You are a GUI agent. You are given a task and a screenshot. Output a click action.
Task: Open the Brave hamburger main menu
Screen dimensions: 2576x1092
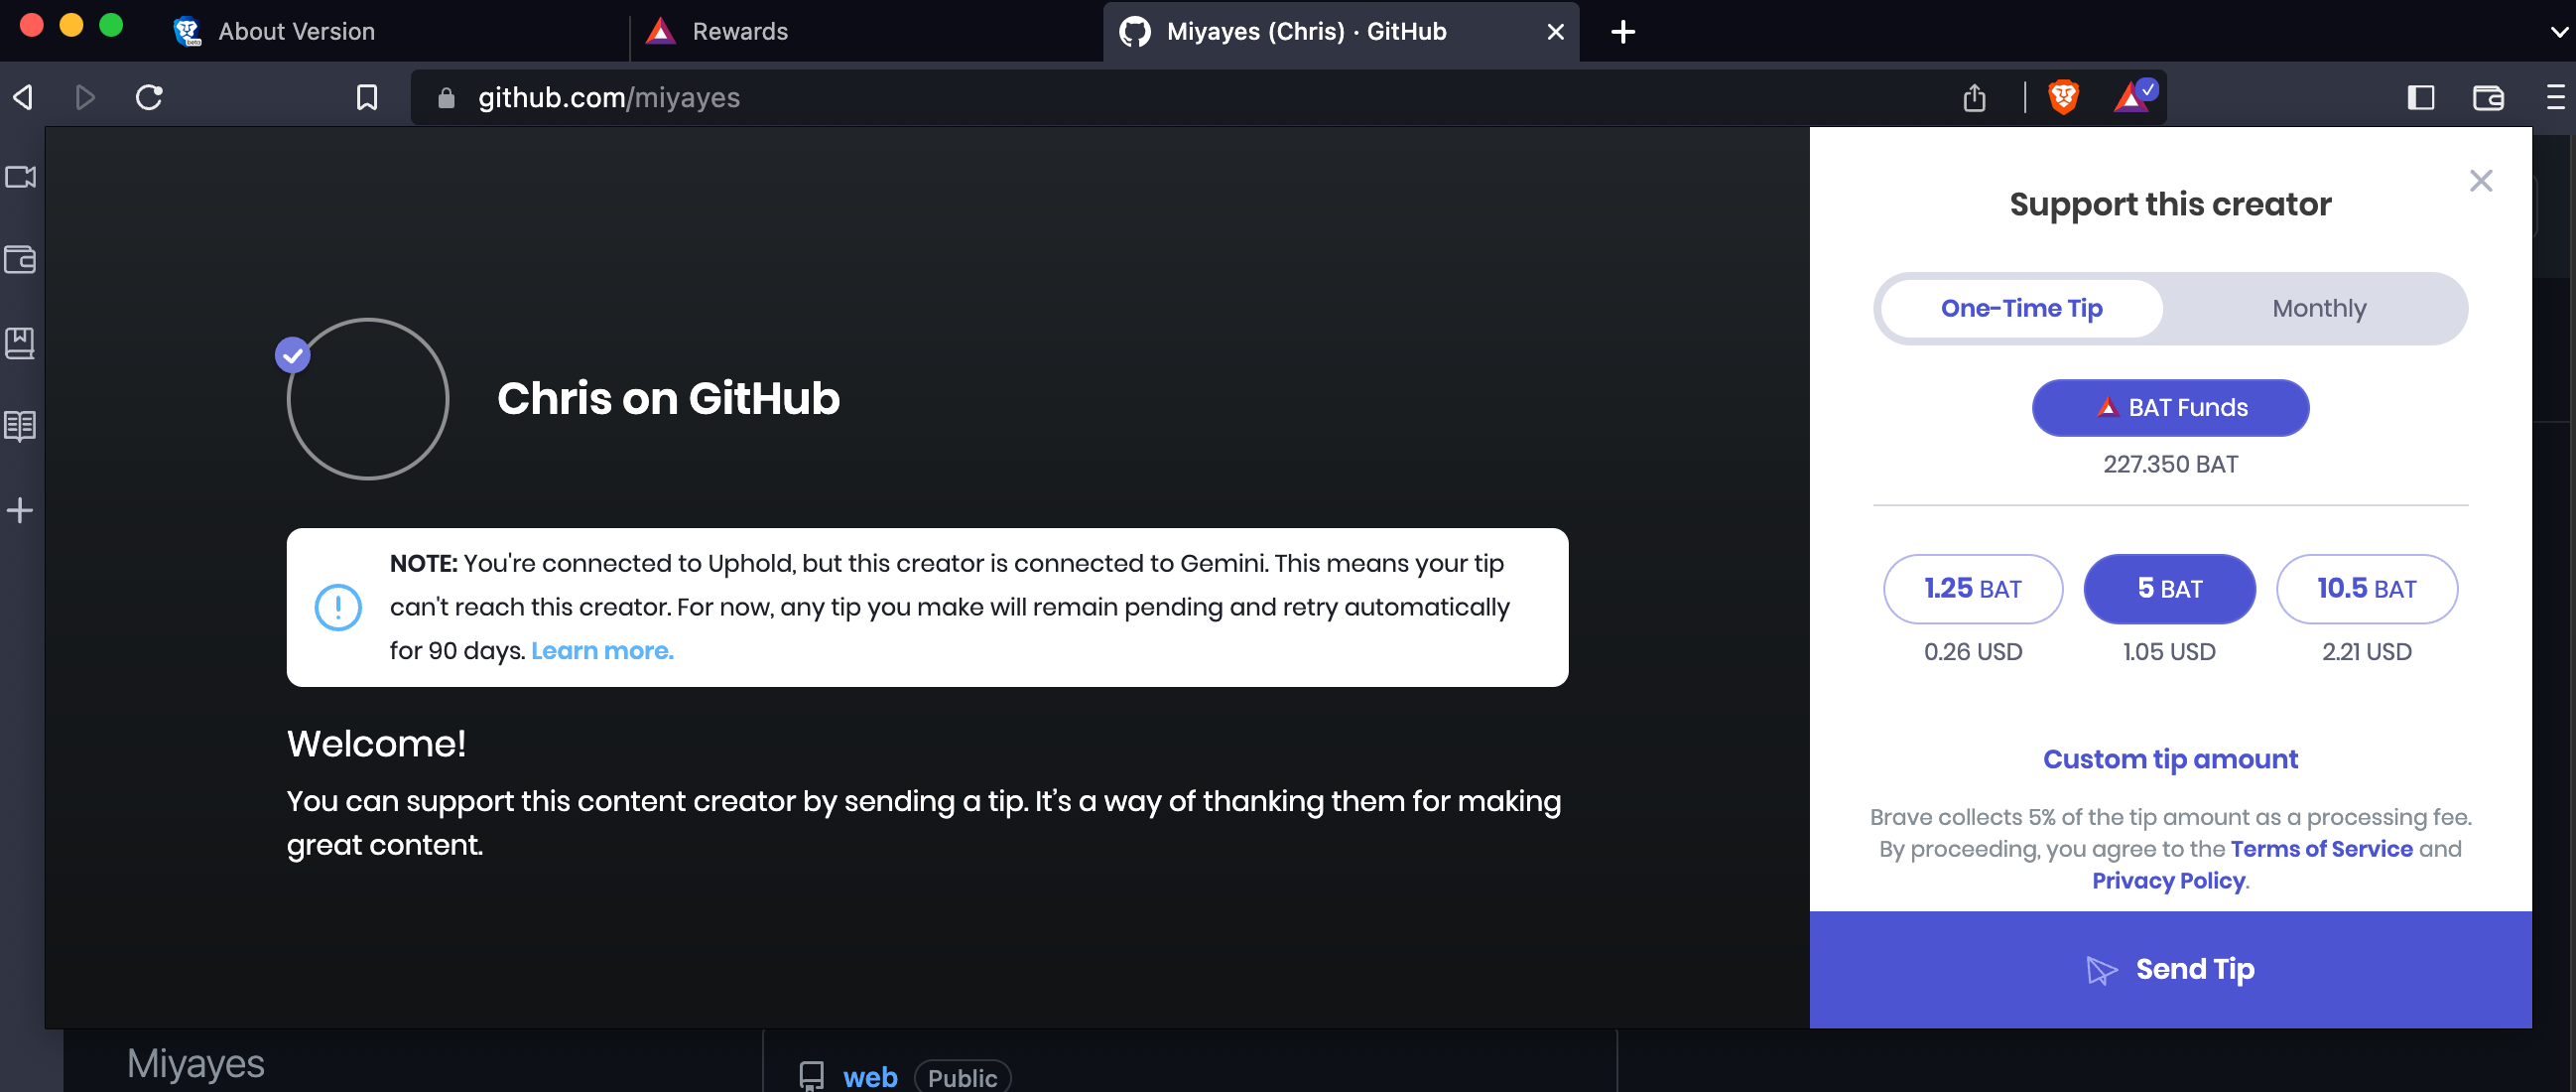[x=2556, y=97]
